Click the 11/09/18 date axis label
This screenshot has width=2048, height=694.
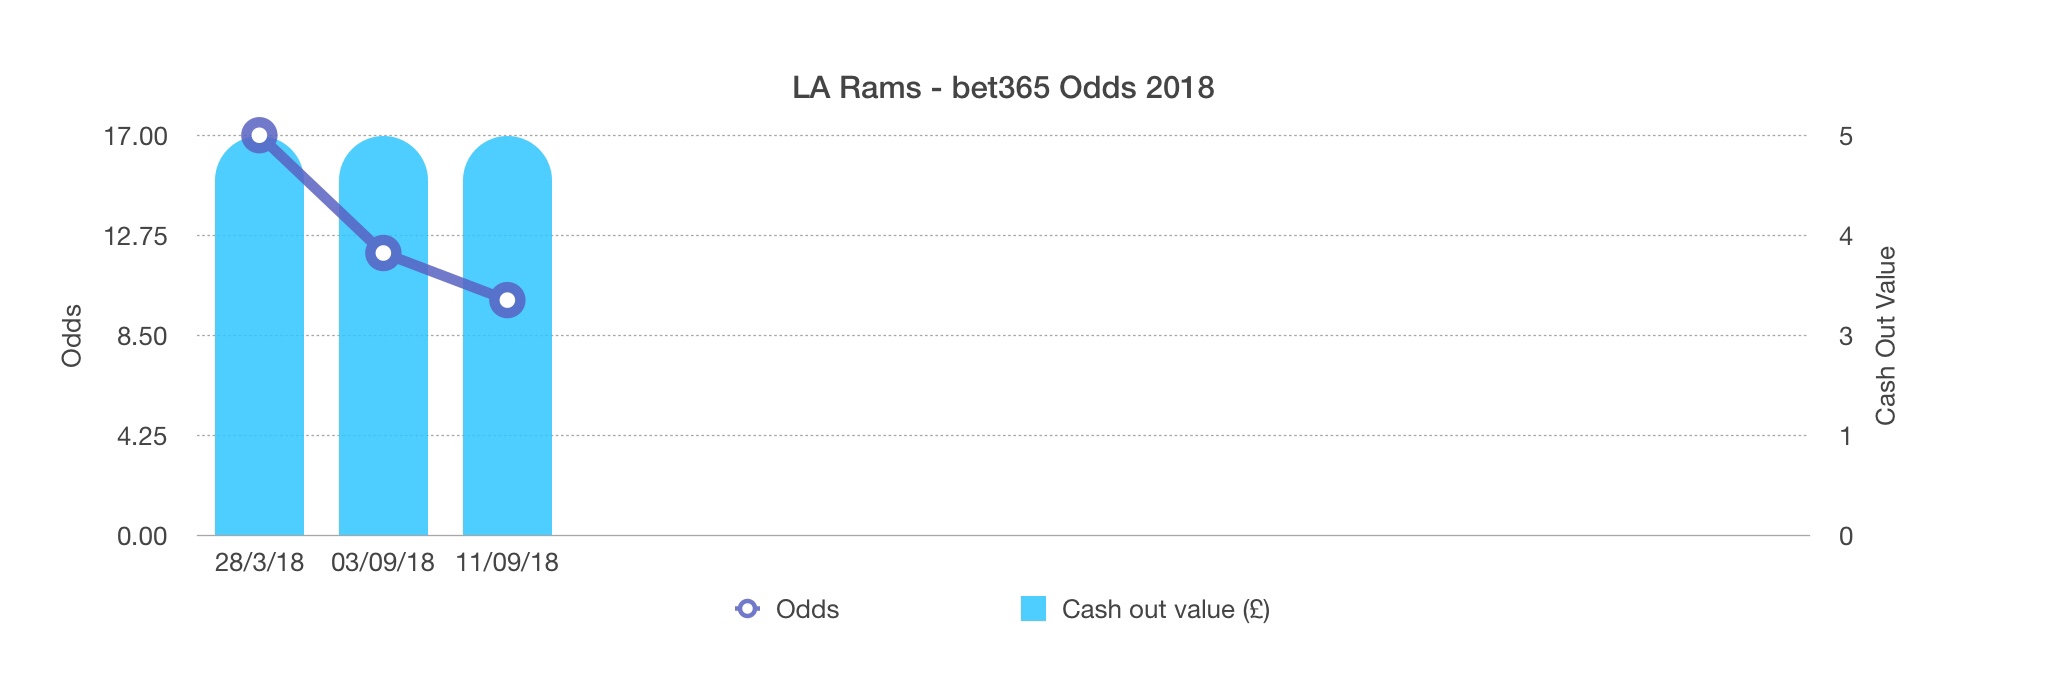(507, 562)
